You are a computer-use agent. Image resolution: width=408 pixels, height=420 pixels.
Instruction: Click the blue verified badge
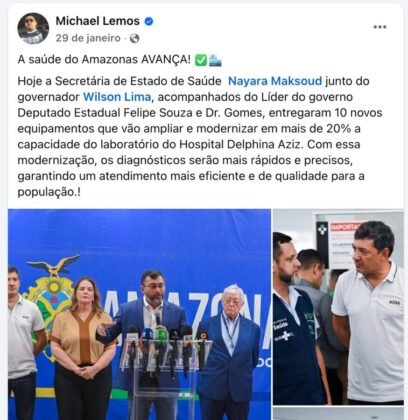(149, 22)
